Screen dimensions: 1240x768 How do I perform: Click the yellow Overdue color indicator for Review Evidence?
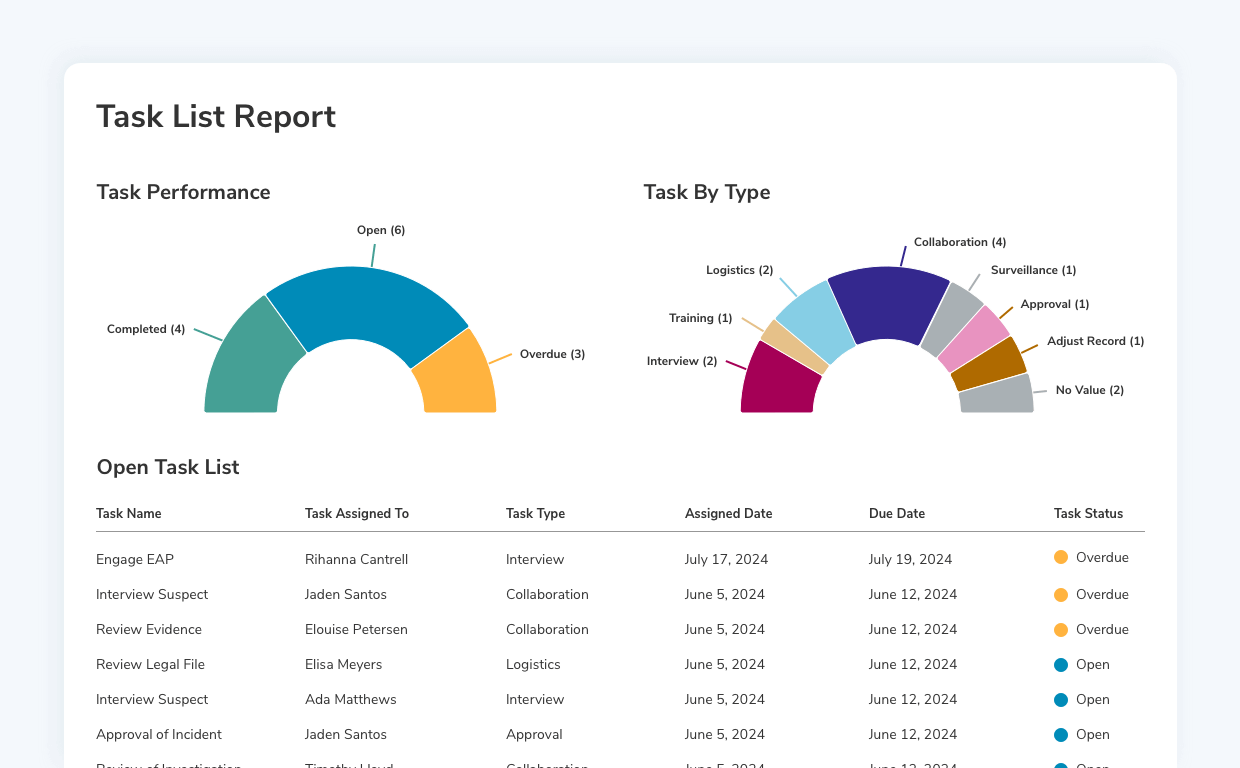[x=1060, y=628]
